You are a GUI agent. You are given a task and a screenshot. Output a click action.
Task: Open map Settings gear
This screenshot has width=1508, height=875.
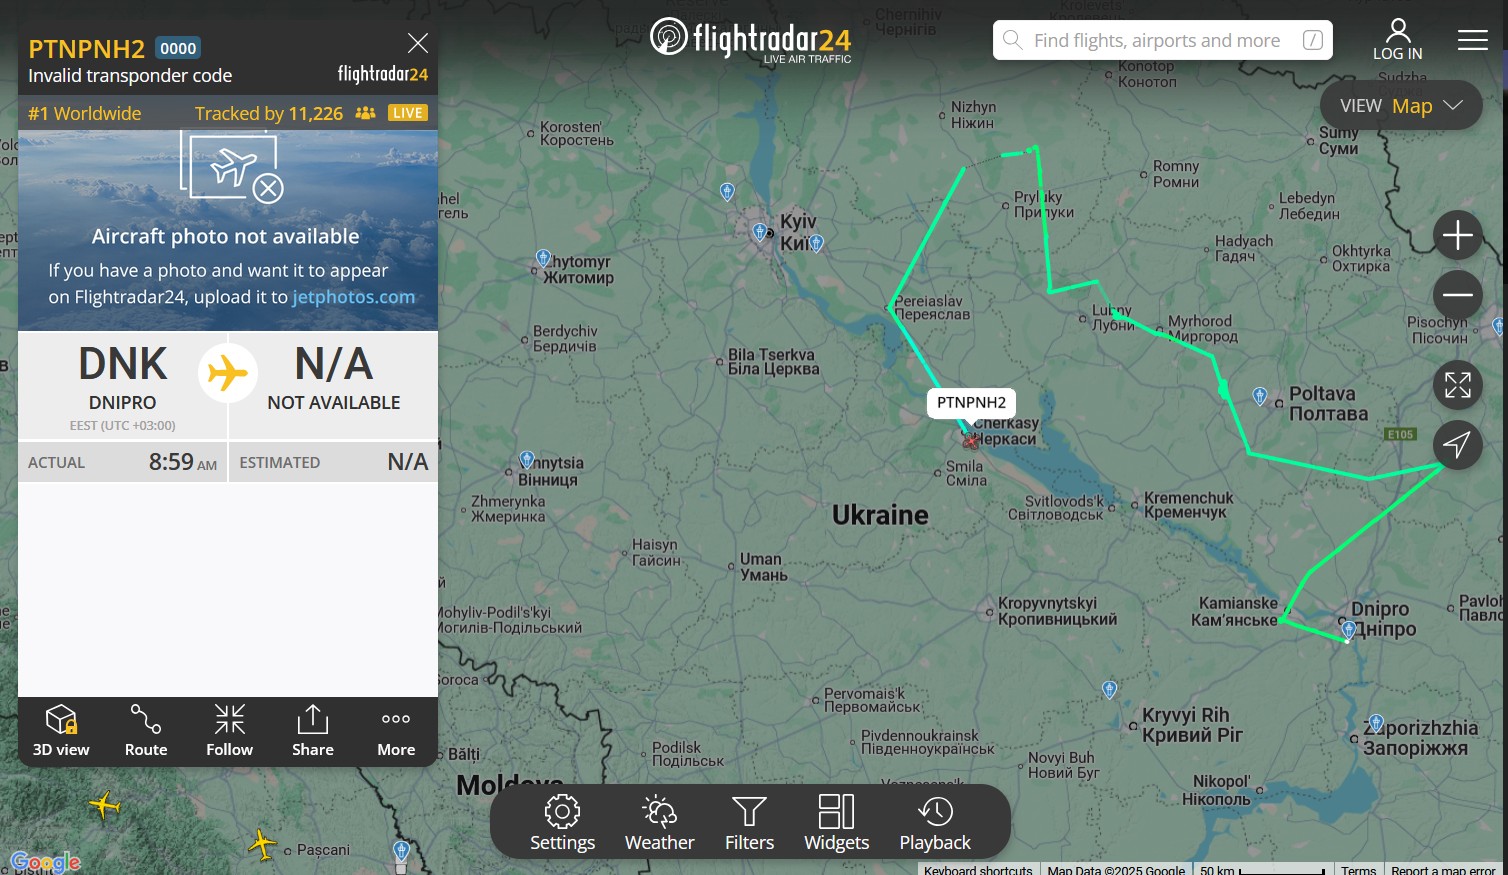coord(562,822)
